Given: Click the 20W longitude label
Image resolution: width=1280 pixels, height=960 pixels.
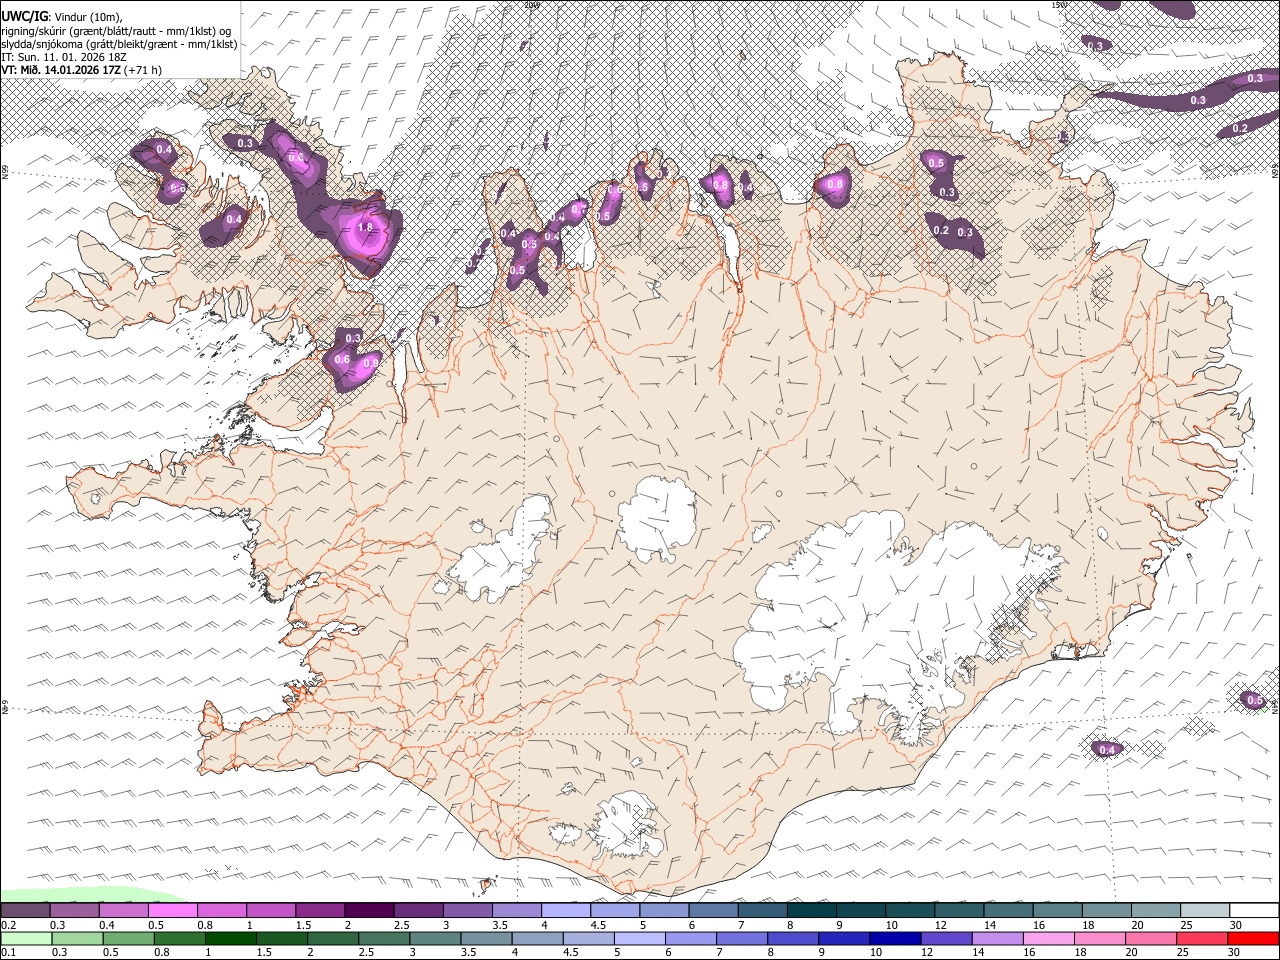Looking at the screenshot, I should (x=530, y=5).
